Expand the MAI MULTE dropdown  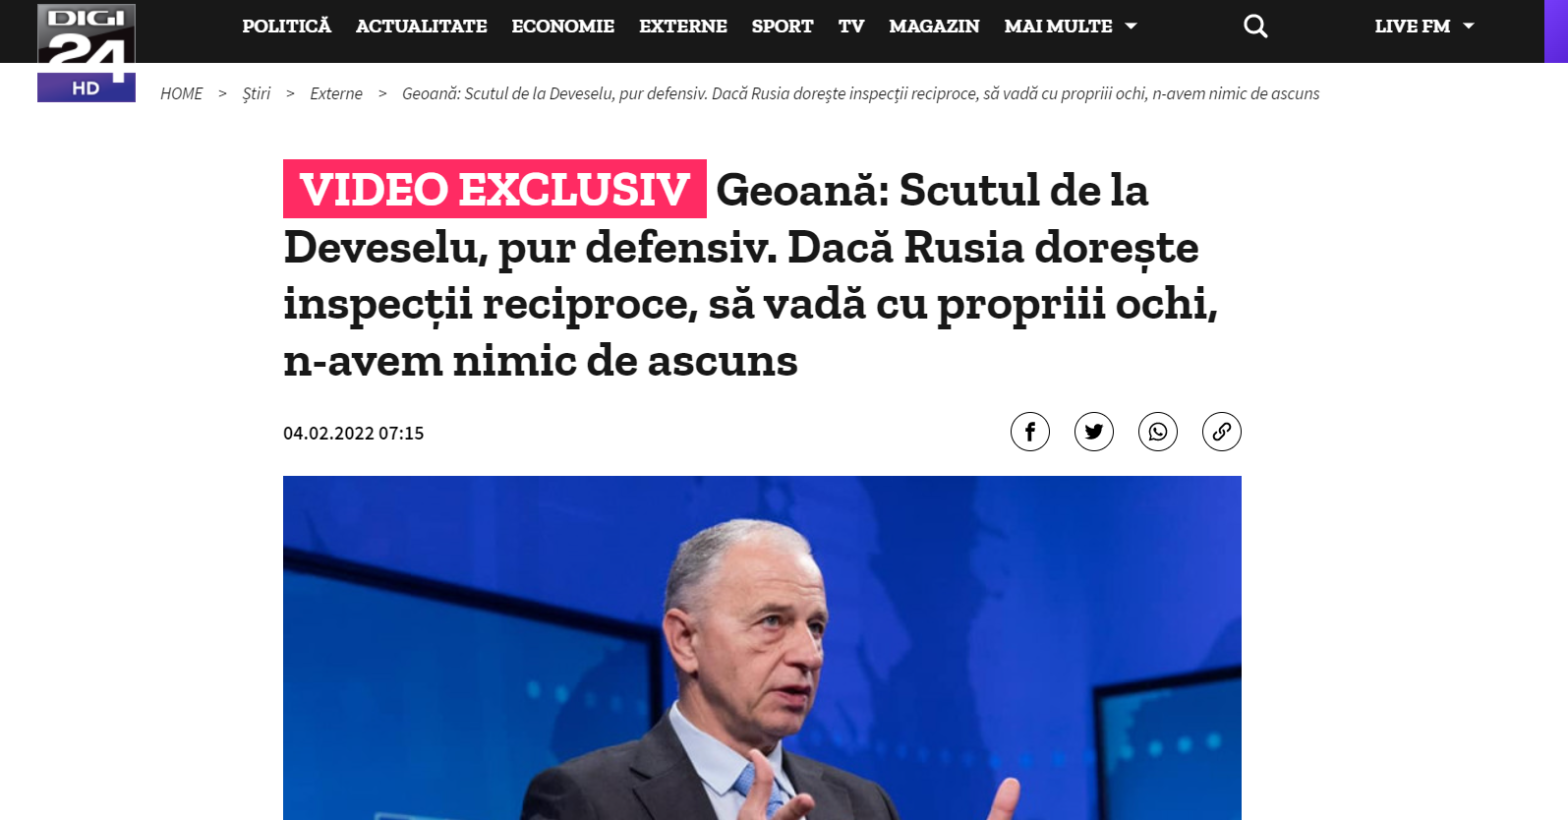pyautogui.click(x=1070, y=26)
